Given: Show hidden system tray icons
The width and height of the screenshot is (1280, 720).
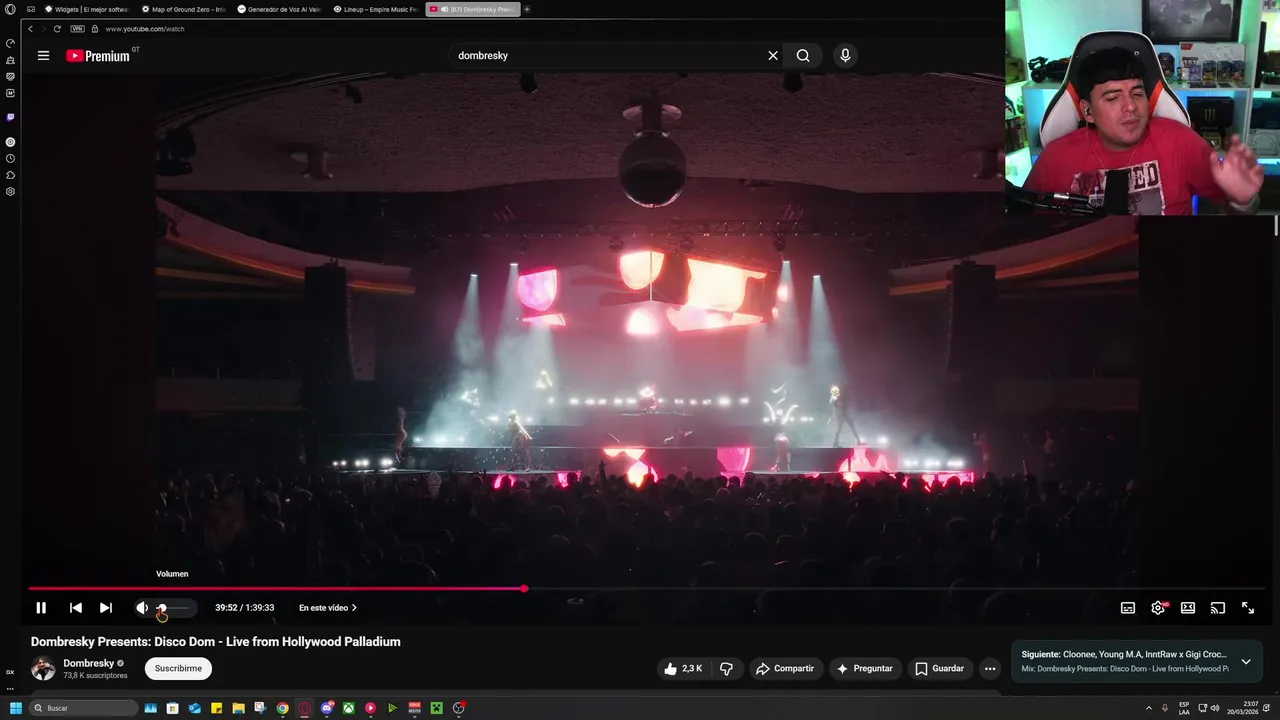Looking at the screenshot, I should 1148,708.
